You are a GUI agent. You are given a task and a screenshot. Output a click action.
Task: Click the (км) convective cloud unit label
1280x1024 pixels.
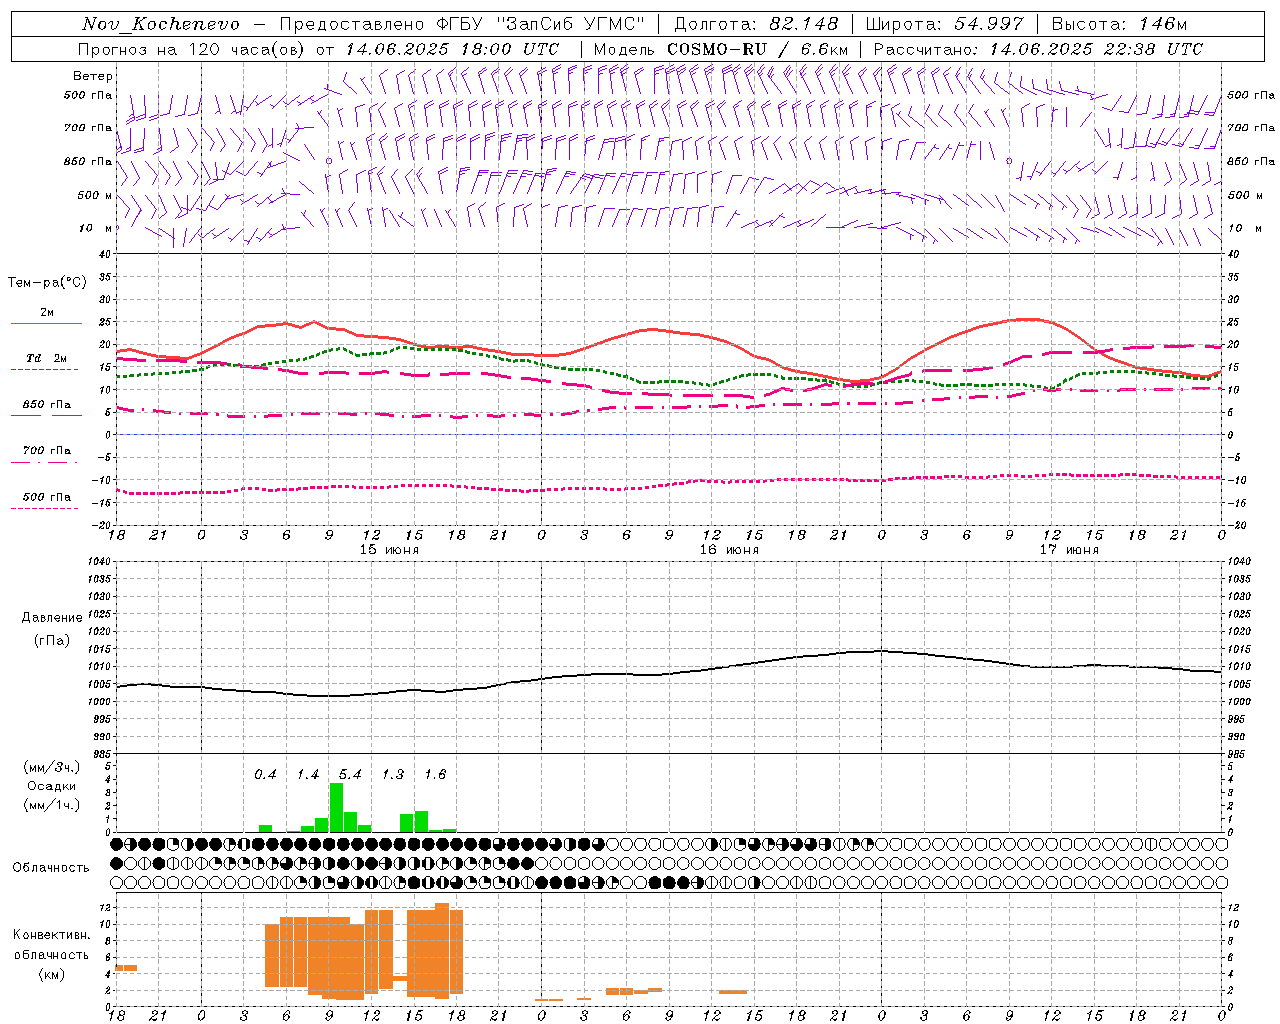[x=51, y=974]
